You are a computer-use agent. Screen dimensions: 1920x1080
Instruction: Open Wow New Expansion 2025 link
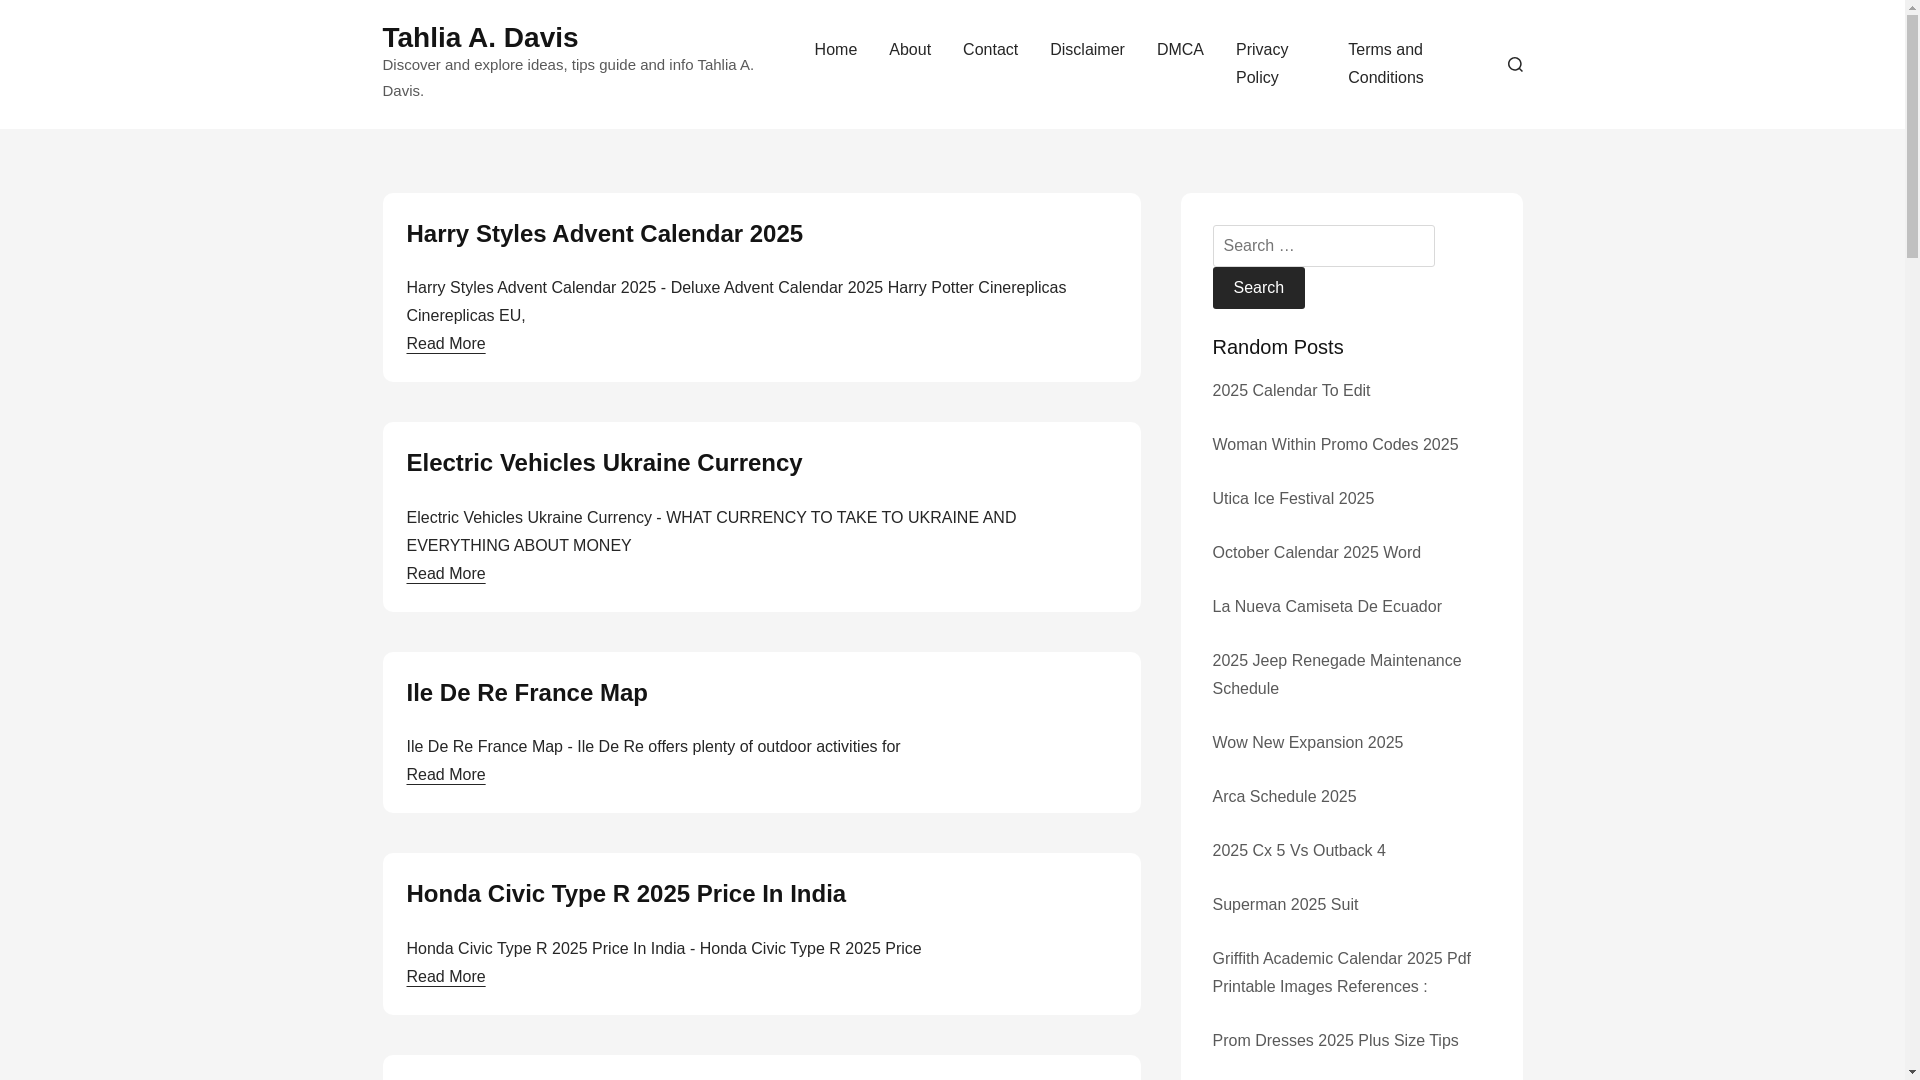tap(1307, 743)
